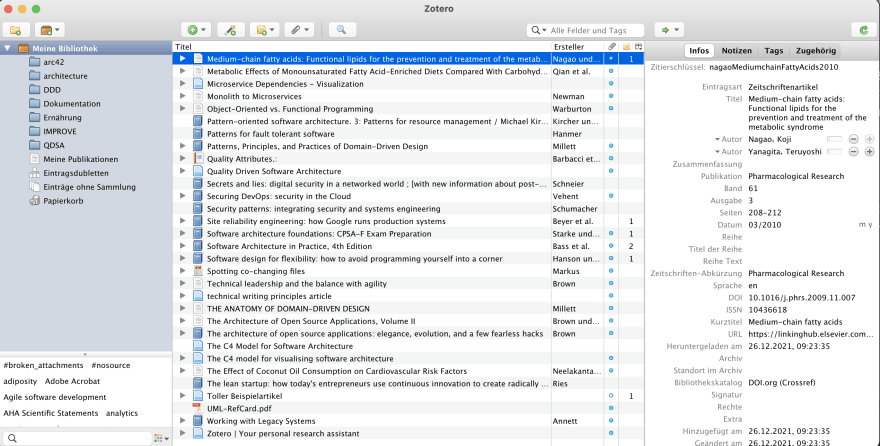Expand the Metabolic Effects of Monounsaturated row
The image size is (880, 446).
tap(182, 71)
